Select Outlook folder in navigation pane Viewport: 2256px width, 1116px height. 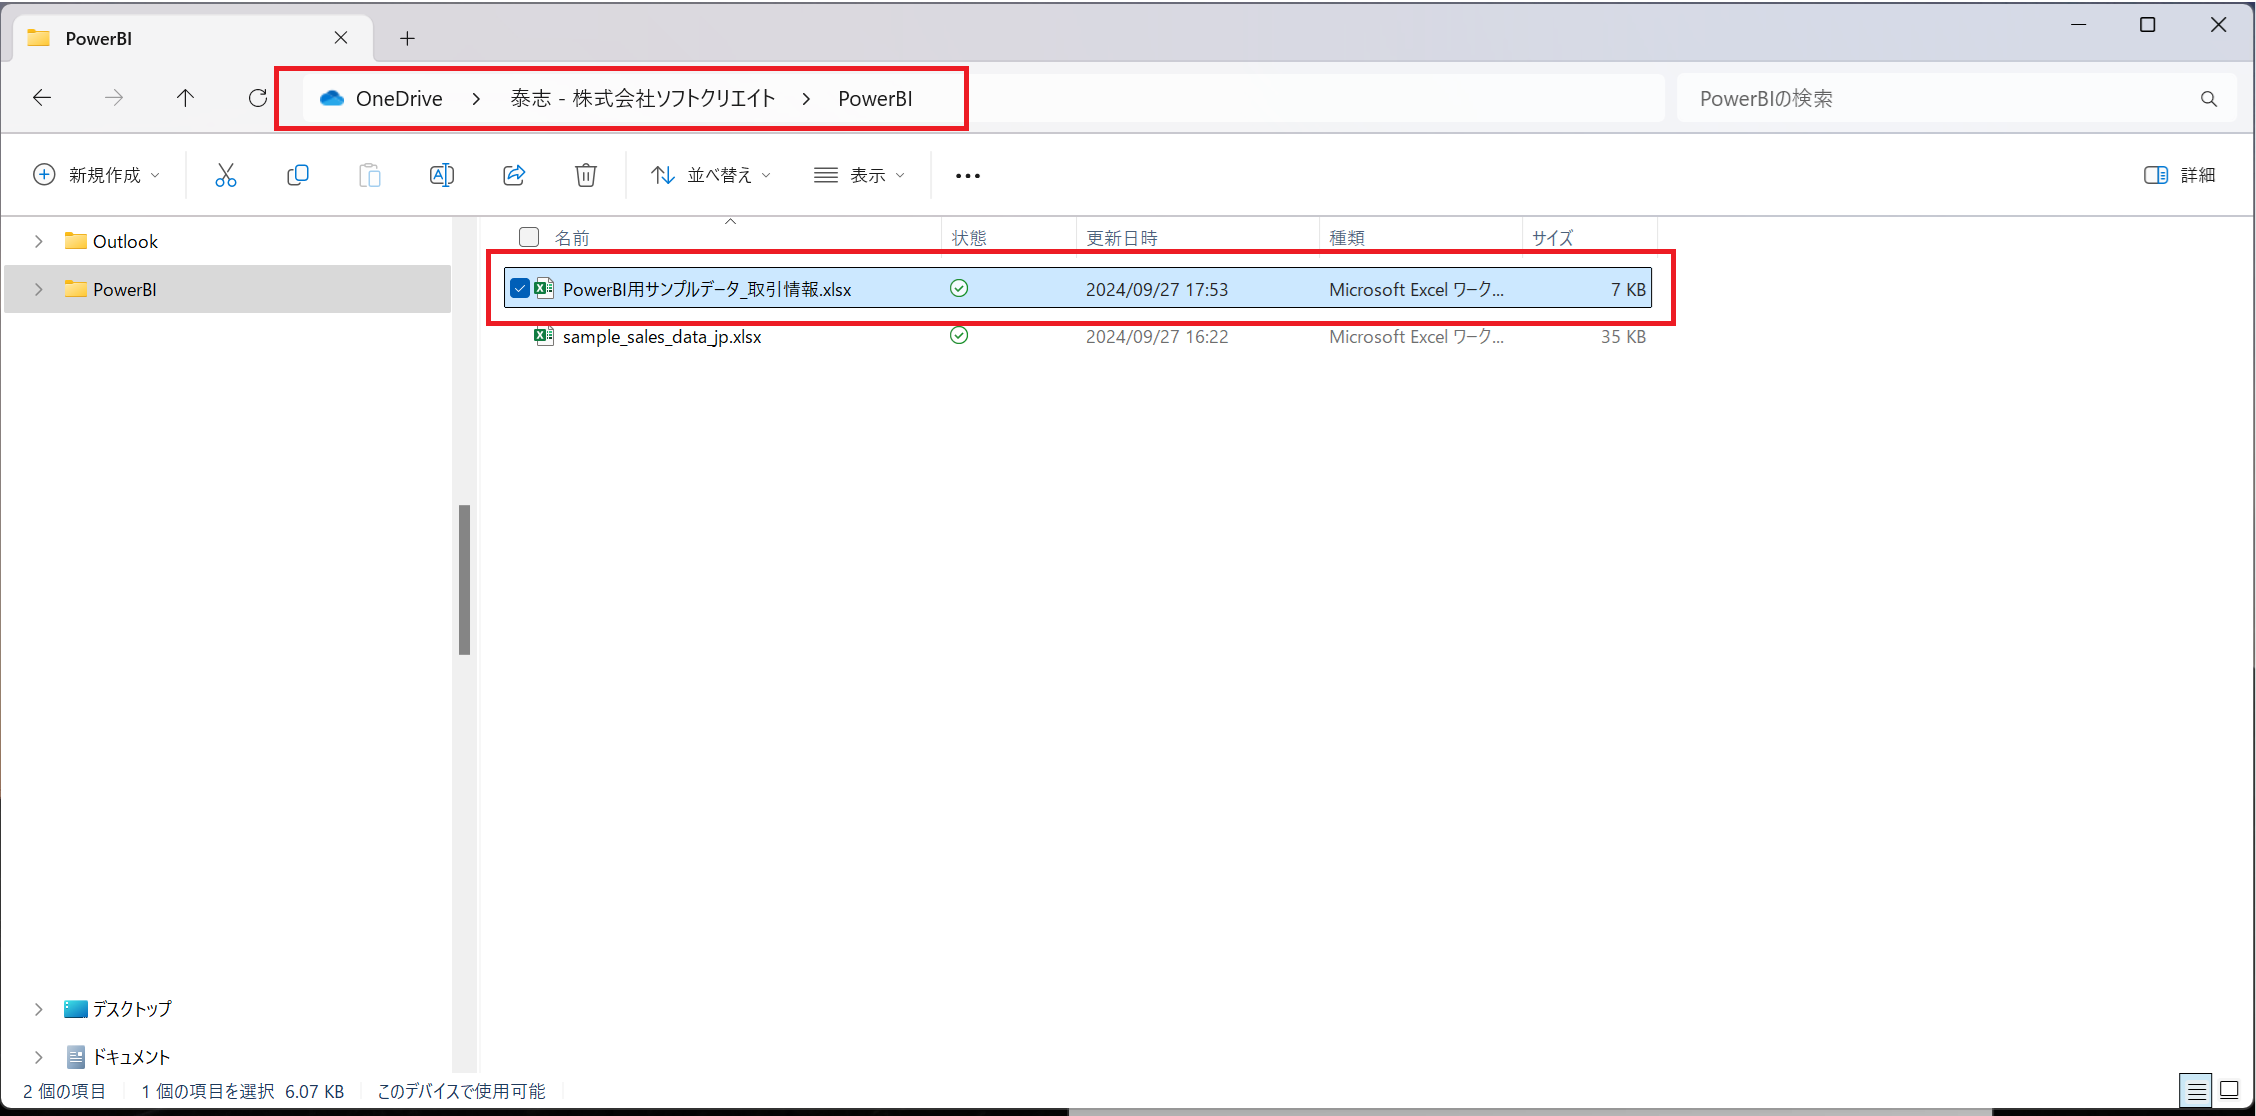point(125,241)
